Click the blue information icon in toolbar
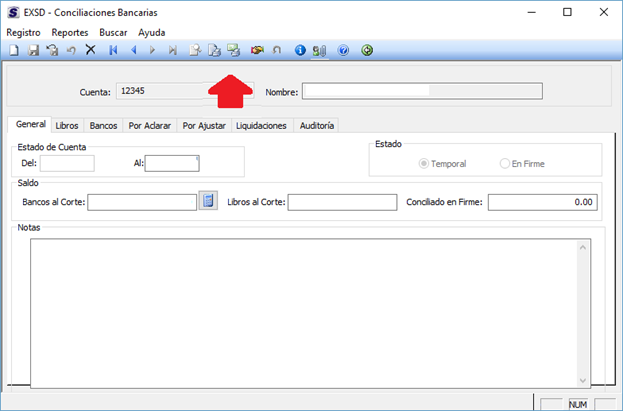This screenshot has width=623, height=411. point(300,50)
